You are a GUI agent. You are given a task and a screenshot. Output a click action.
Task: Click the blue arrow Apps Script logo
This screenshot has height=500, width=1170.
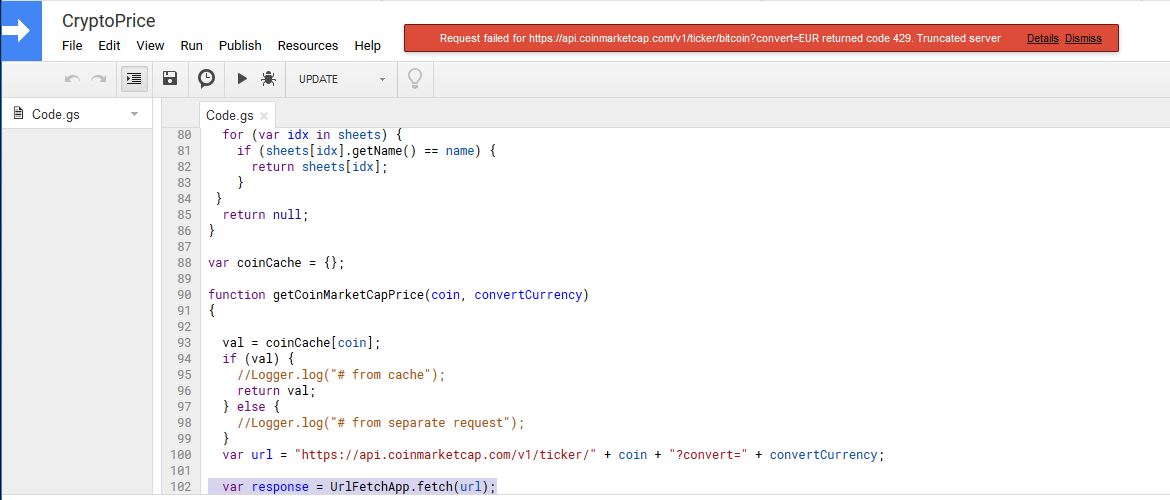tap(21, 31)
